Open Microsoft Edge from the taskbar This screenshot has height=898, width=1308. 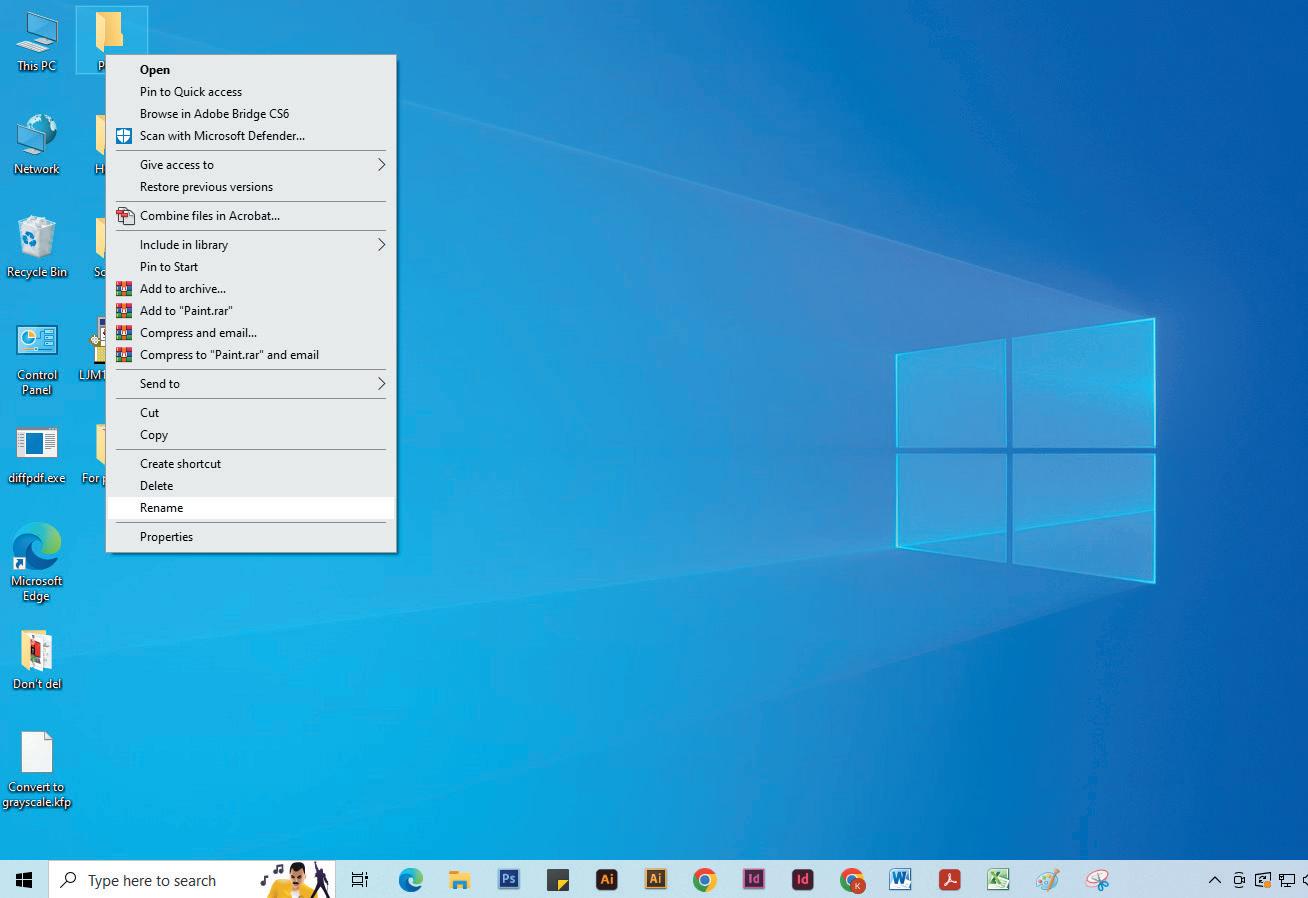tap(410, 880)
